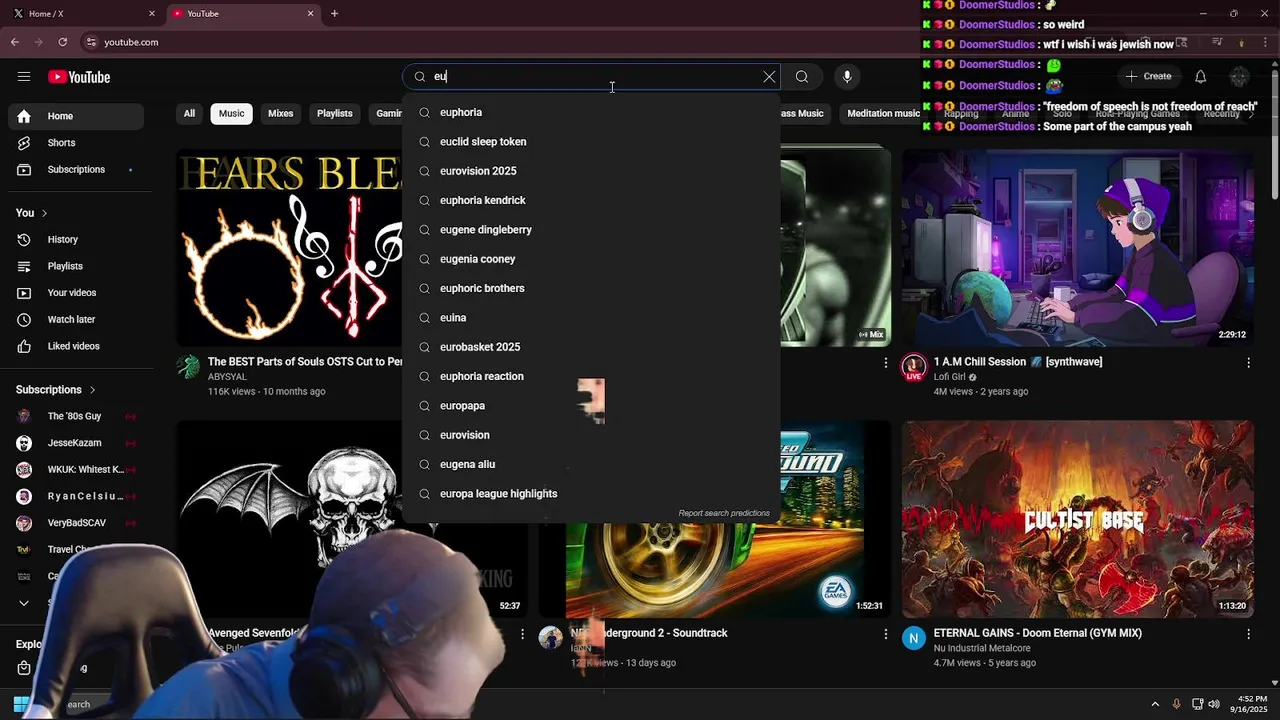Screen dimensions: 1280x720
Task: Choose suggestion 'euclid sleep token'
Action: (x=591, y=142)
